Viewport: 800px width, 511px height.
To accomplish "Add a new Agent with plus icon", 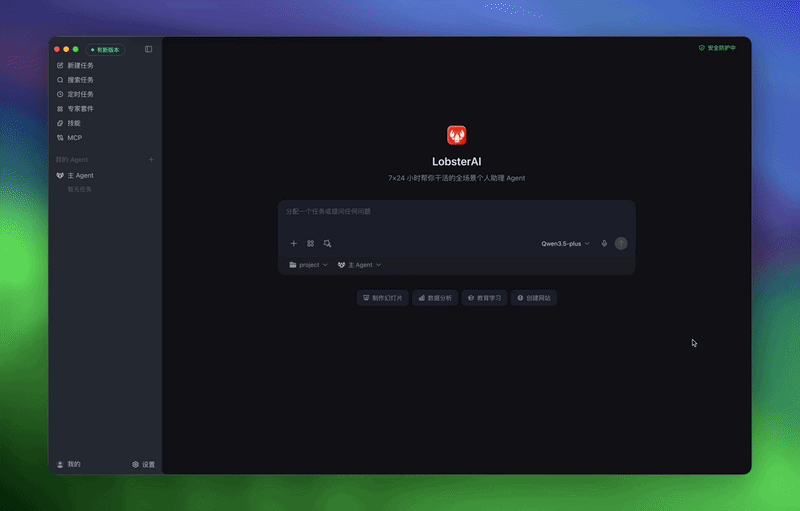I will coord(151,160).
